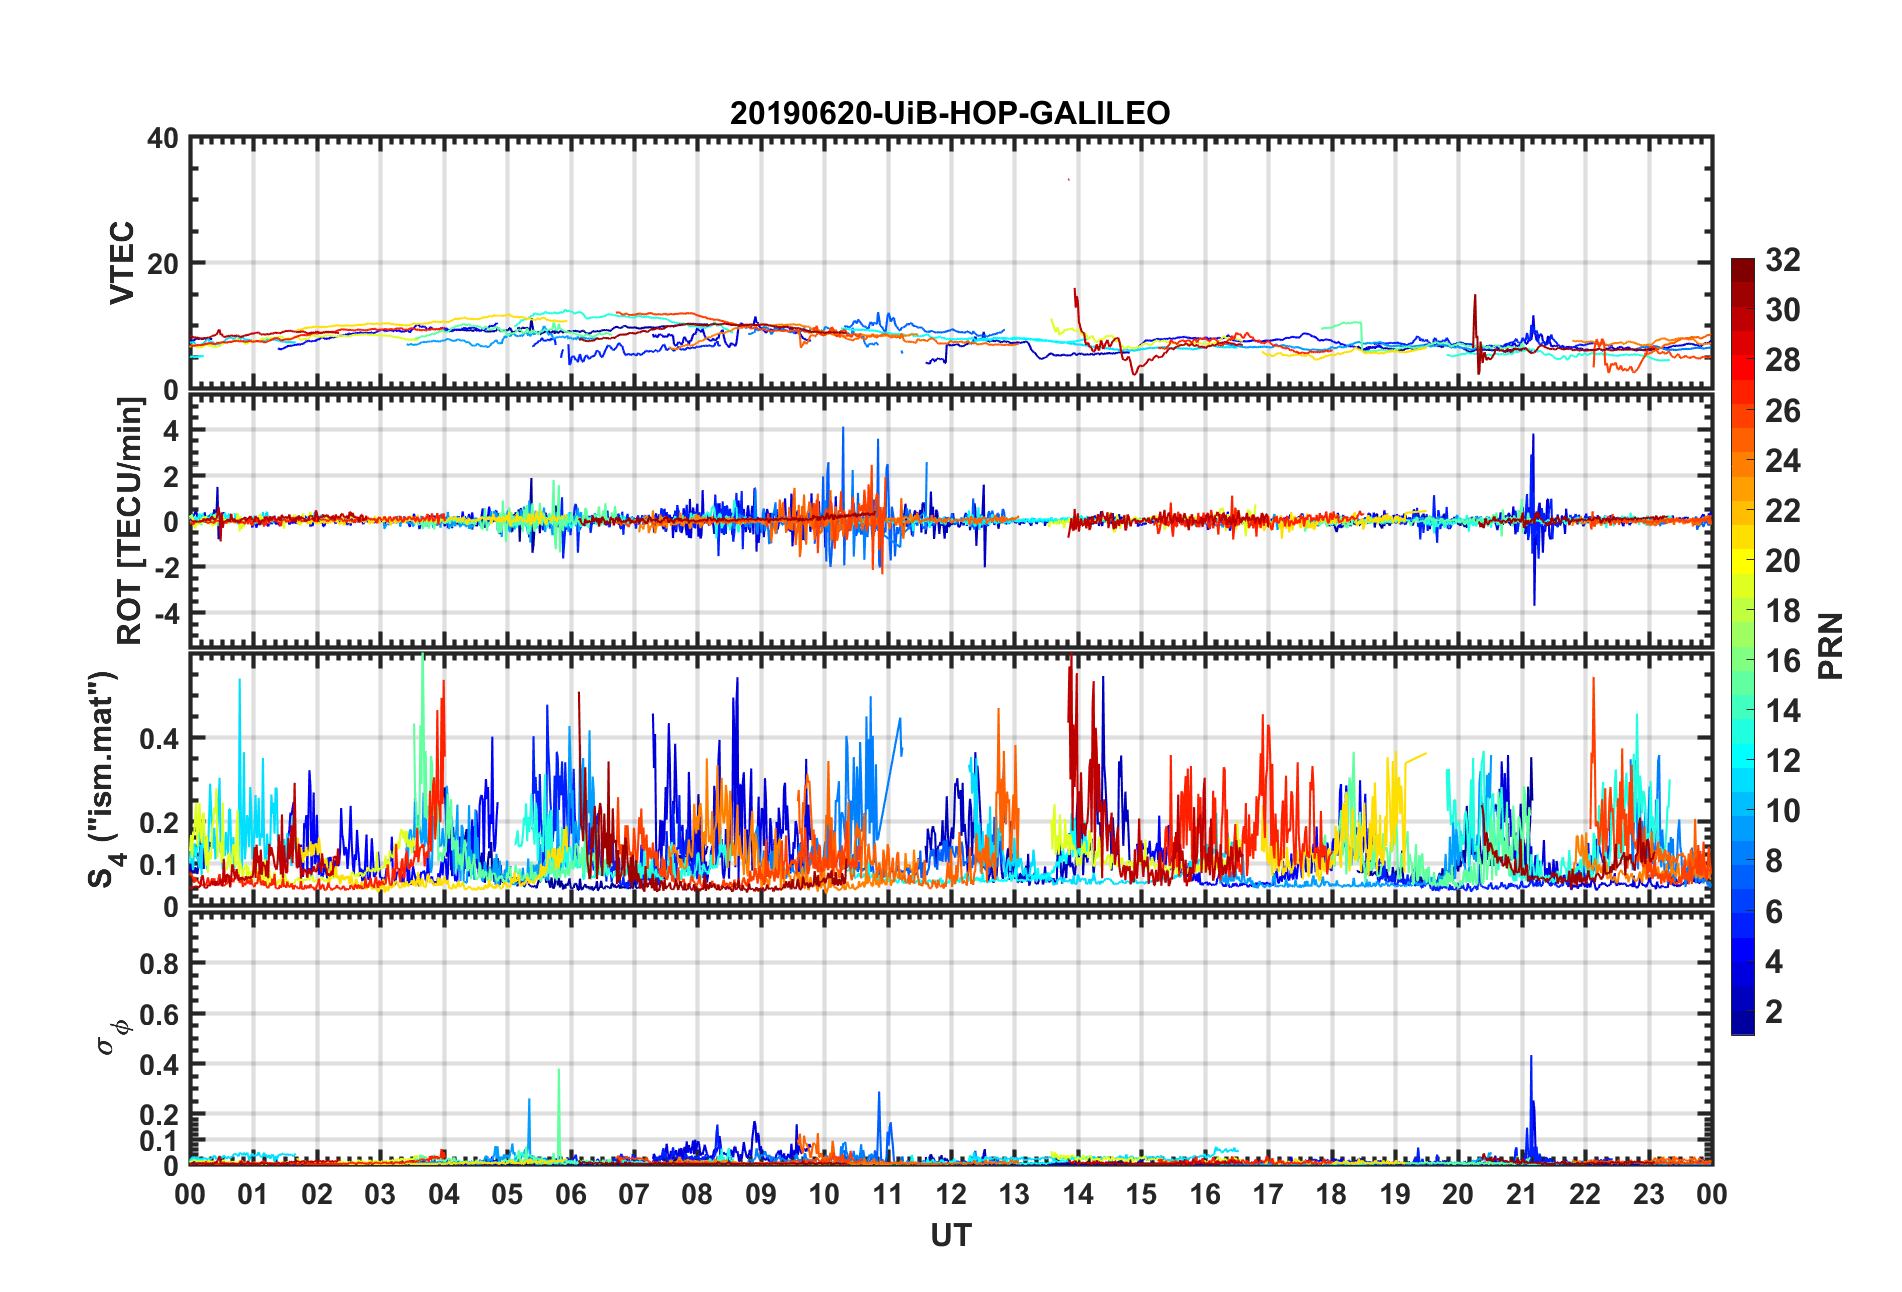
Task: Click the 14 UT tick label
Action: [x=1077, y=1195]
